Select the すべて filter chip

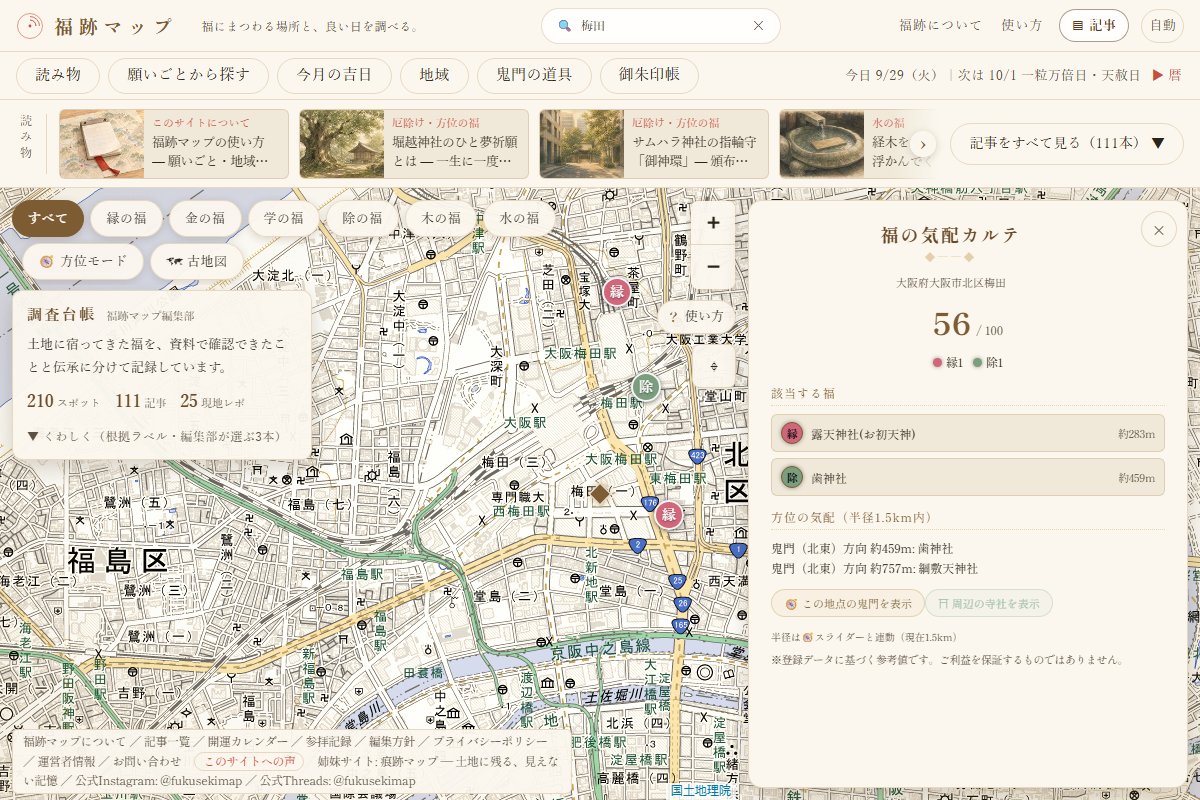click(x=48, y=218)
